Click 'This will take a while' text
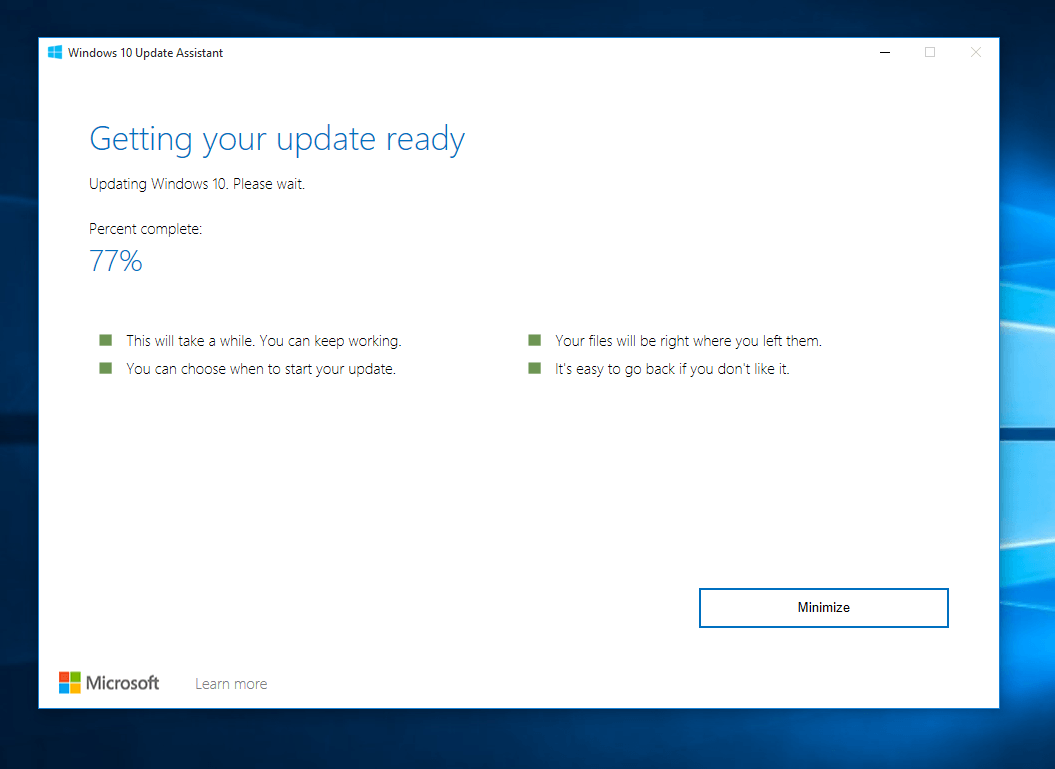The width and height of the screenshot is (1055, 769). [x=264, y=341]
